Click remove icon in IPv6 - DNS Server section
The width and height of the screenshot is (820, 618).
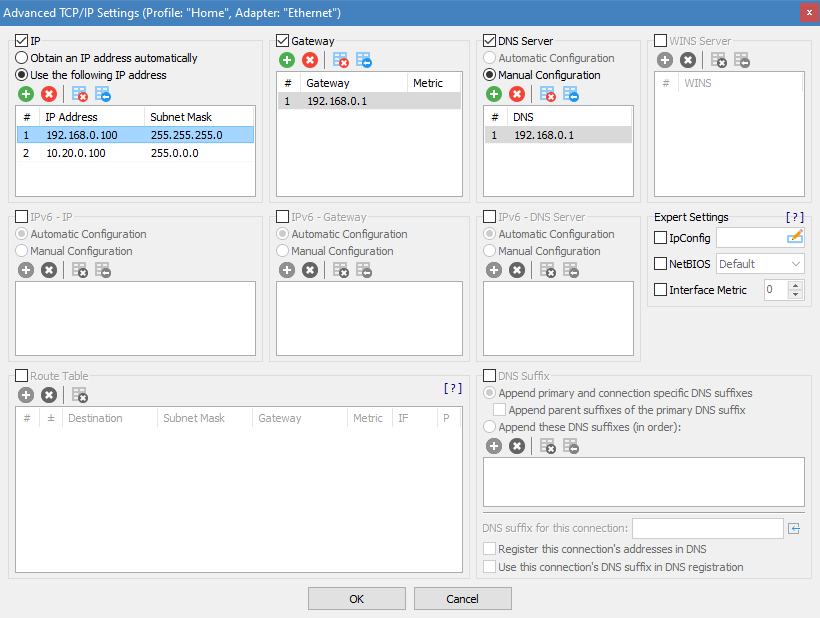click(x=517, y=270)
